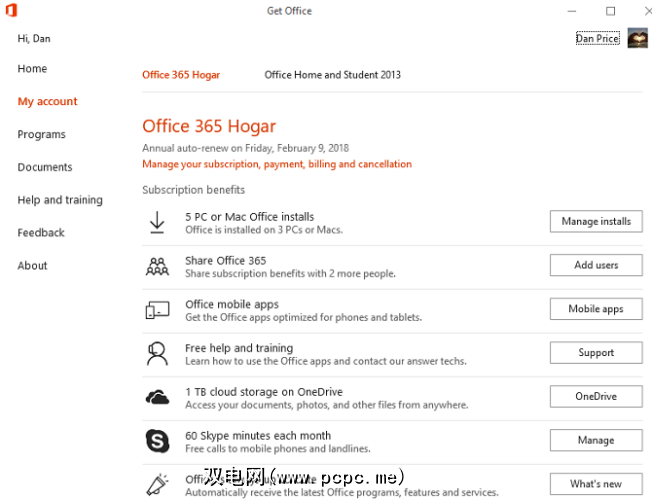Open Dan Price profile picture thumbnail
The width and height of the screenshot is (652, 500).
click(637, 38)
